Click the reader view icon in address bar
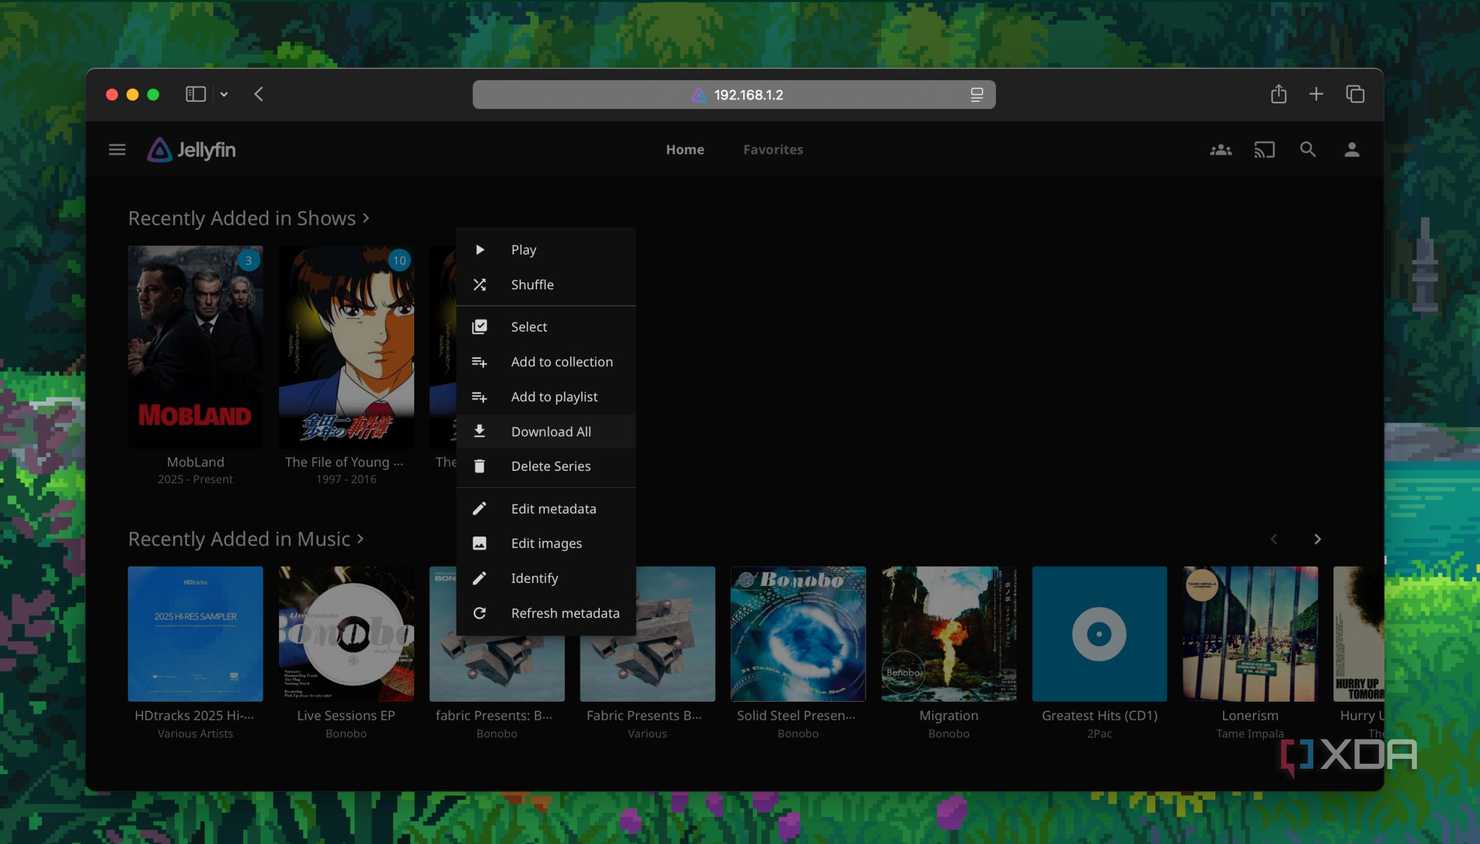The height and width of the screenshot is (844, 1480). click(977, 94)
